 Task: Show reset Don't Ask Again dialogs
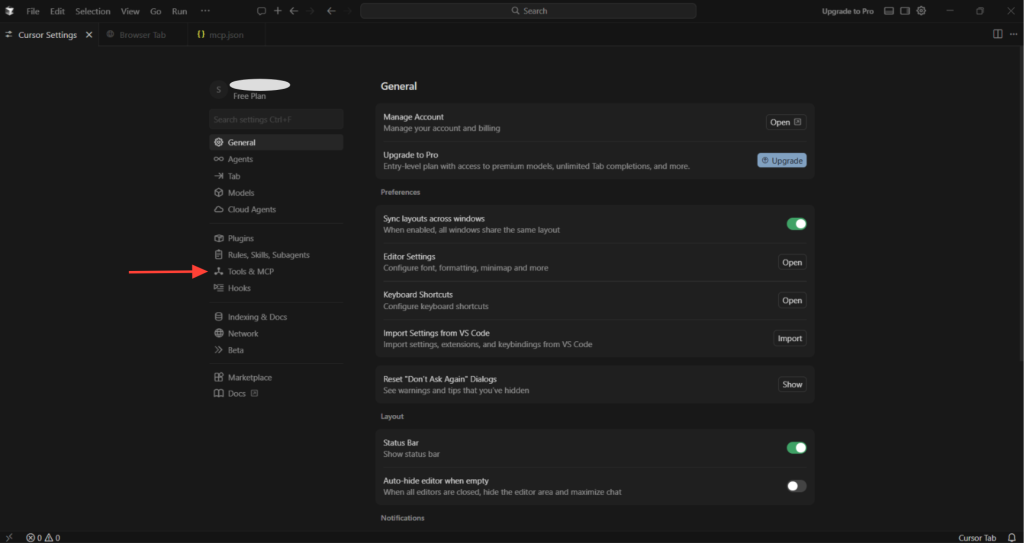(792, 384)
